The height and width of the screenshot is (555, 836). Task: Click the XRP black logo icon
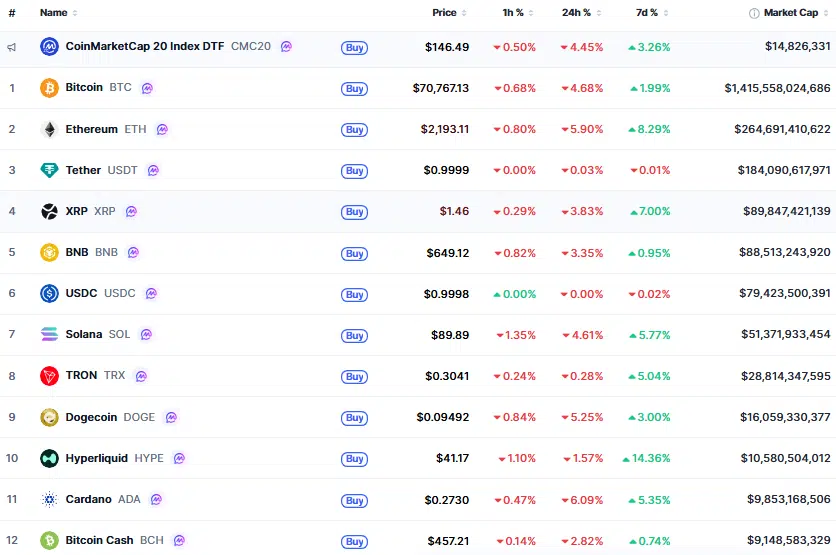tap(49, 211)
